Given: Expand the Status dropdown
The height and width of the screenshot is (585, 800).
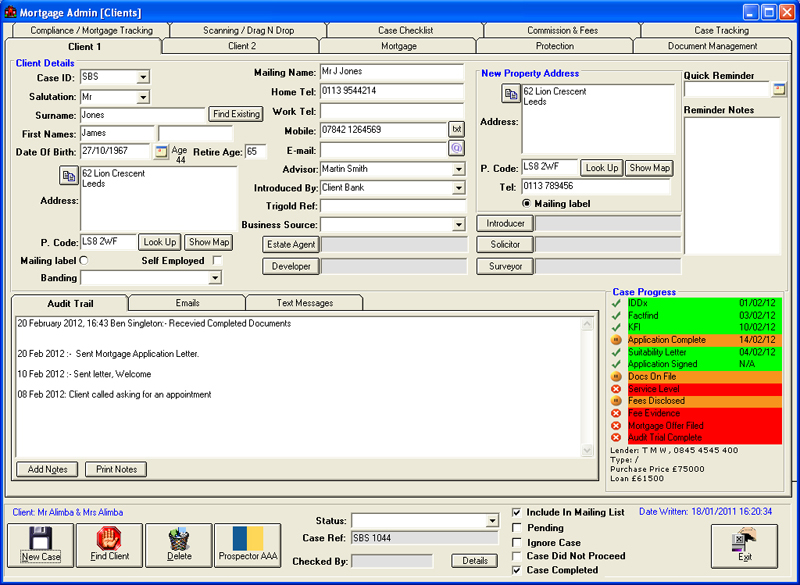Looking at the screenshot, I should click(492, 521).
